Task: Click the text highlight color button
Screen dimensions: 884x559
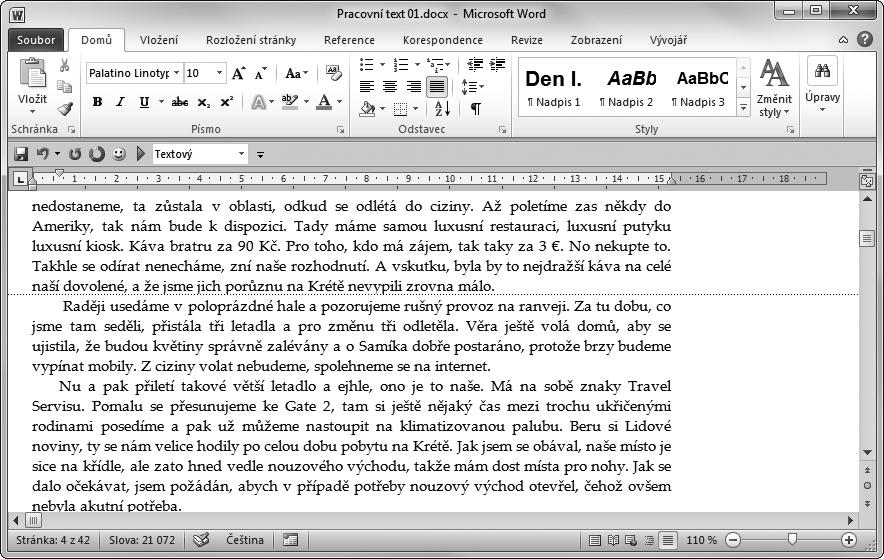Action: 290,102
